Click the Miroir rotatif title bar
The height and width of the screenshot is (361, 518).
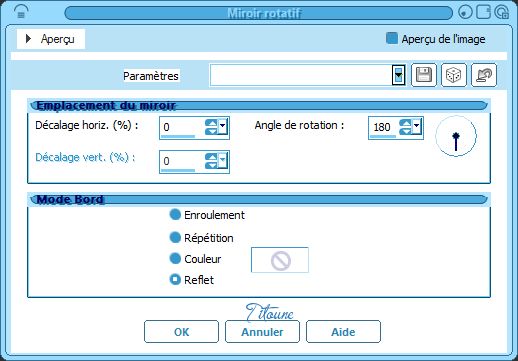258,13
